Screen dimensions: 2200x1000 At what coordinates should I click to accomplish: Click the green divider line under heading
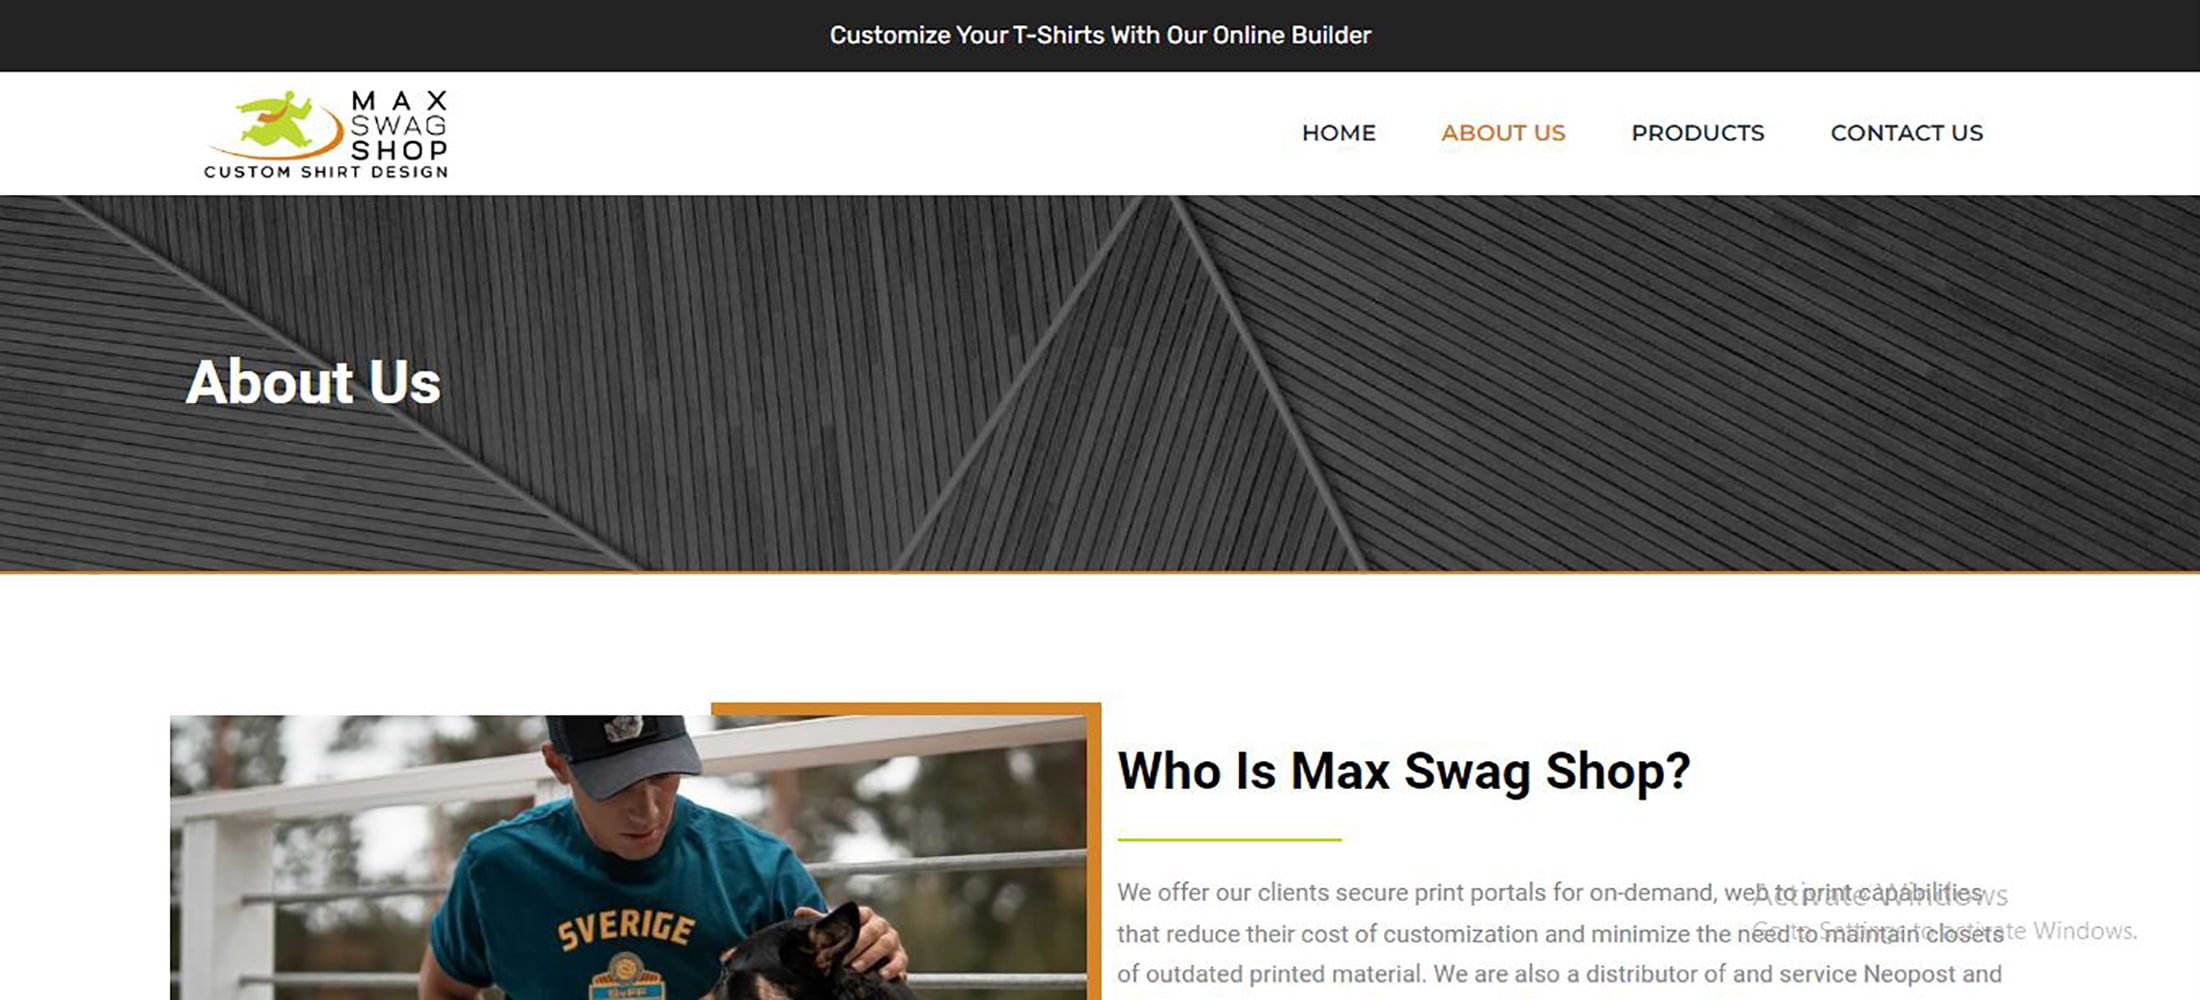click(1229, 840)
